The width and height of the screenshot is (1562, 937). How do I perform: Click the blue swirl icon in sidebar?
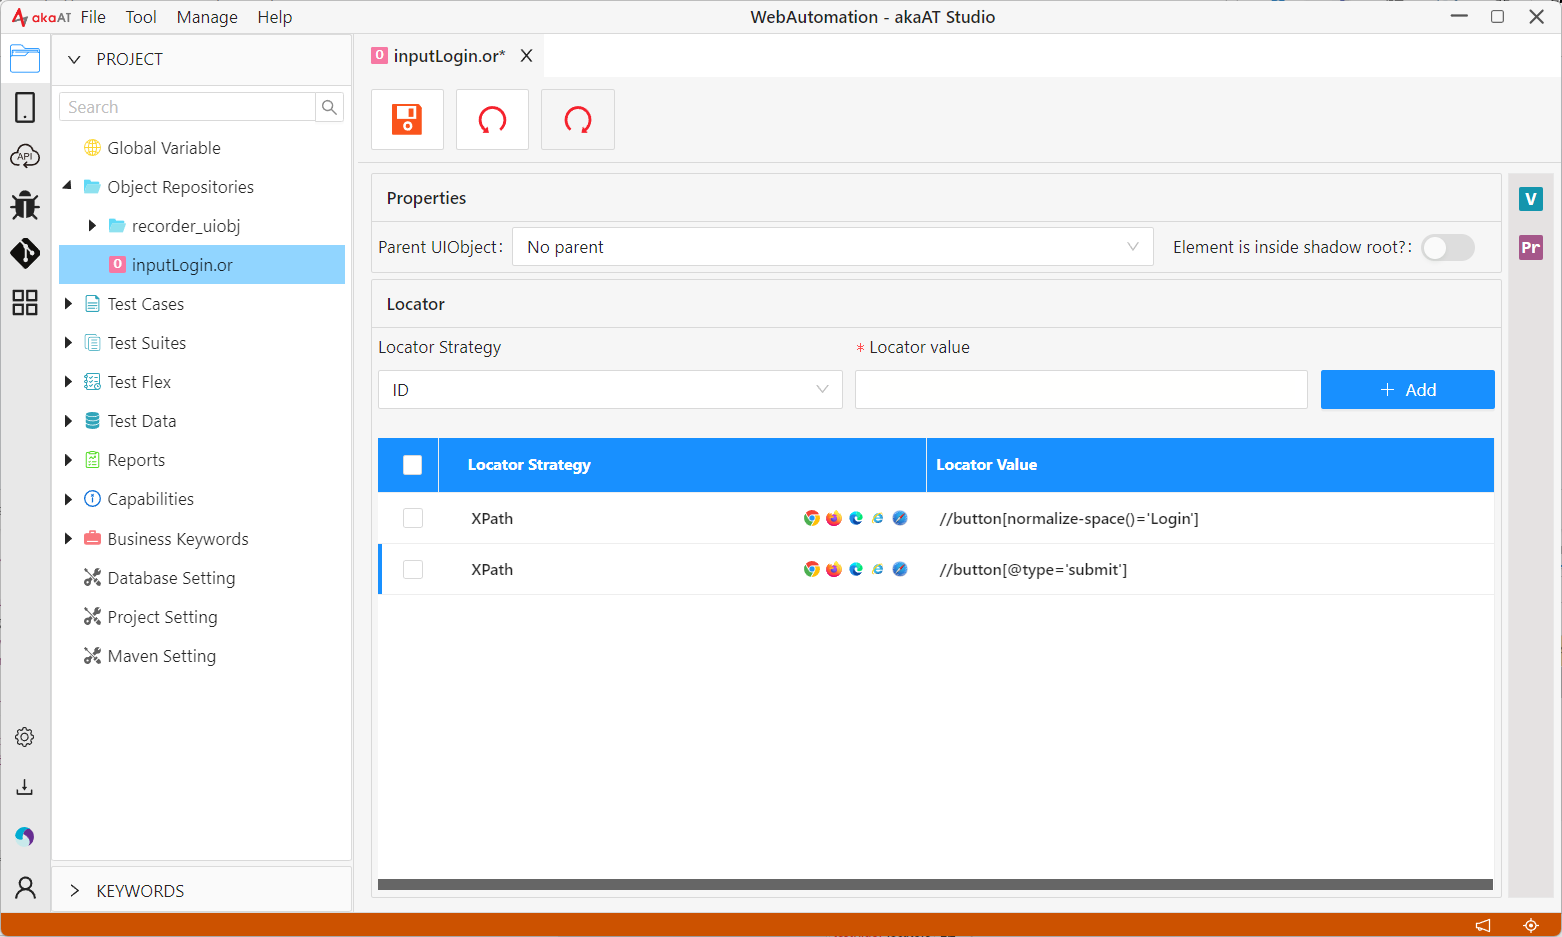(x=25, y=836)
